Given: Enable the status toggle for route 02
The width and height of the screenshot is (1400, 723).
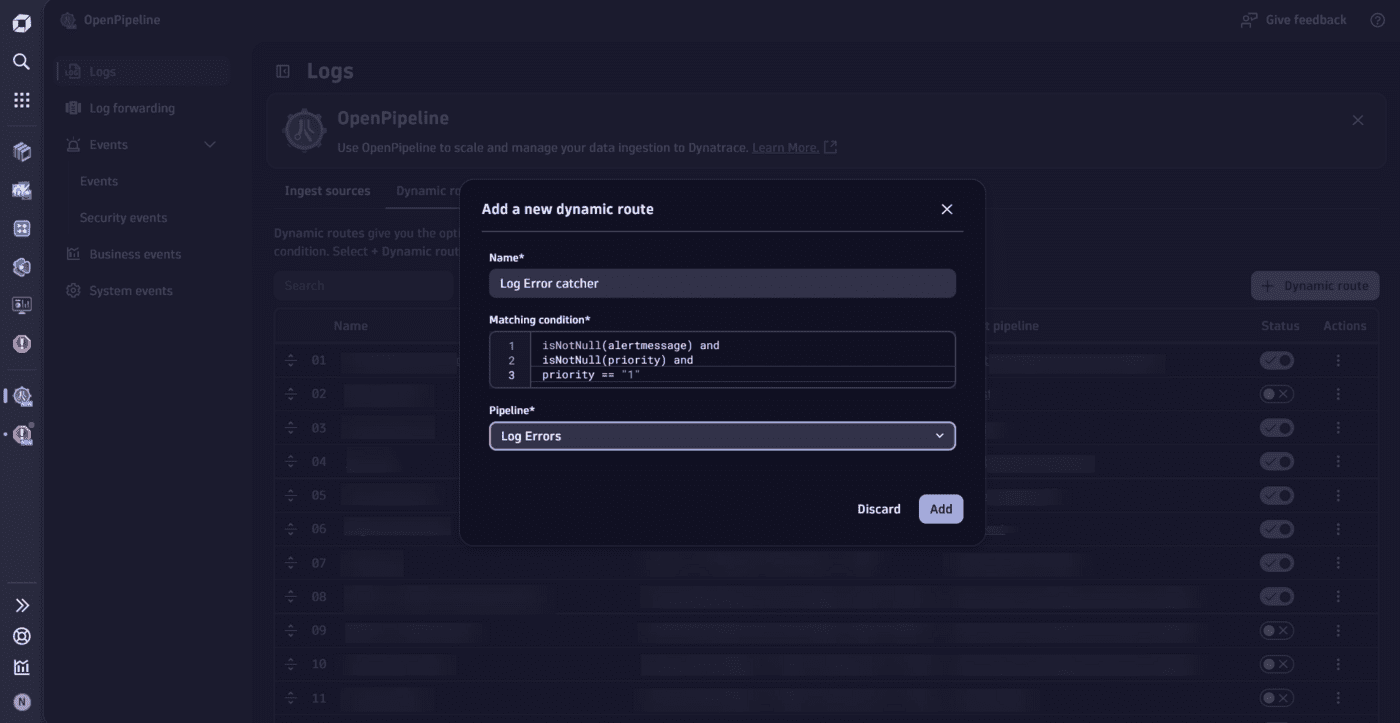Looking at the screenshot, I should pos(1277,394).
